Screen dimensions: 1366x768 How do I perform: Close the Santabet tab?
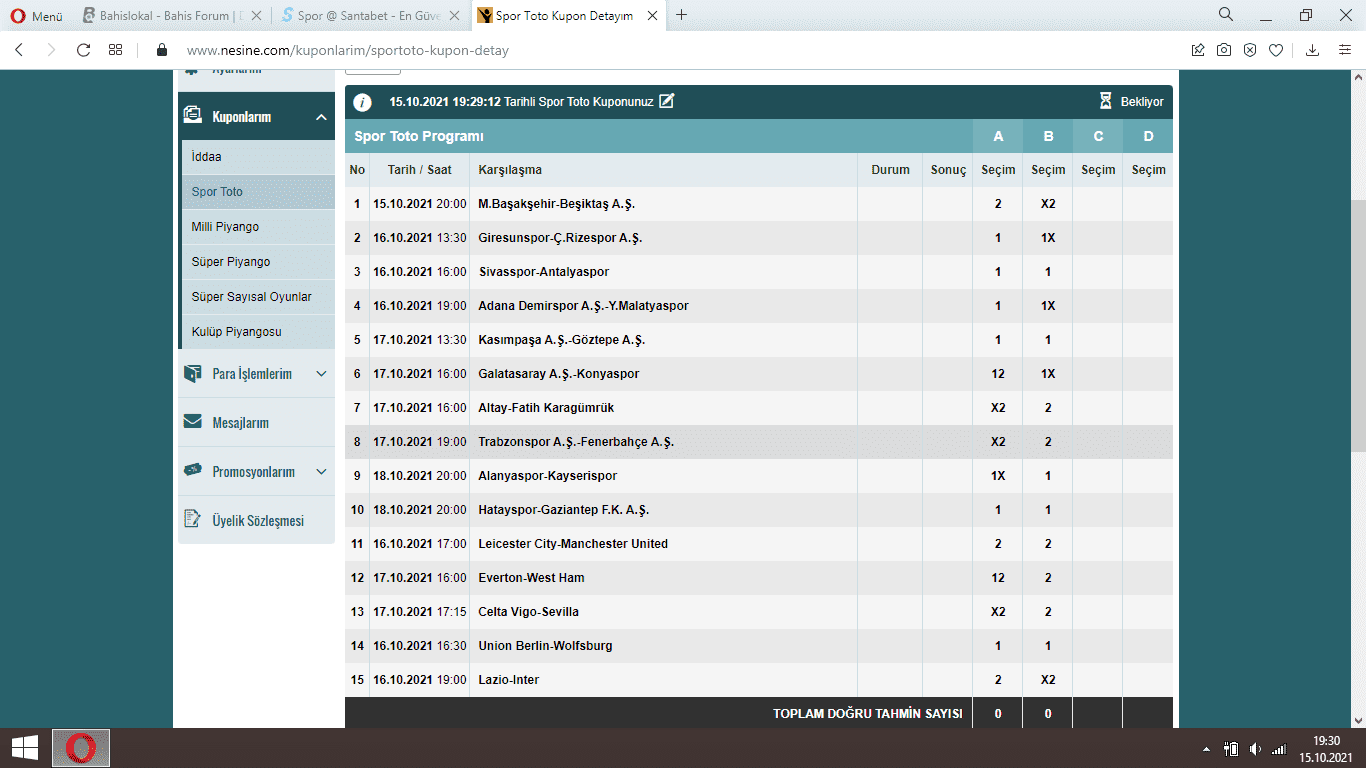(x=455, y=15)
